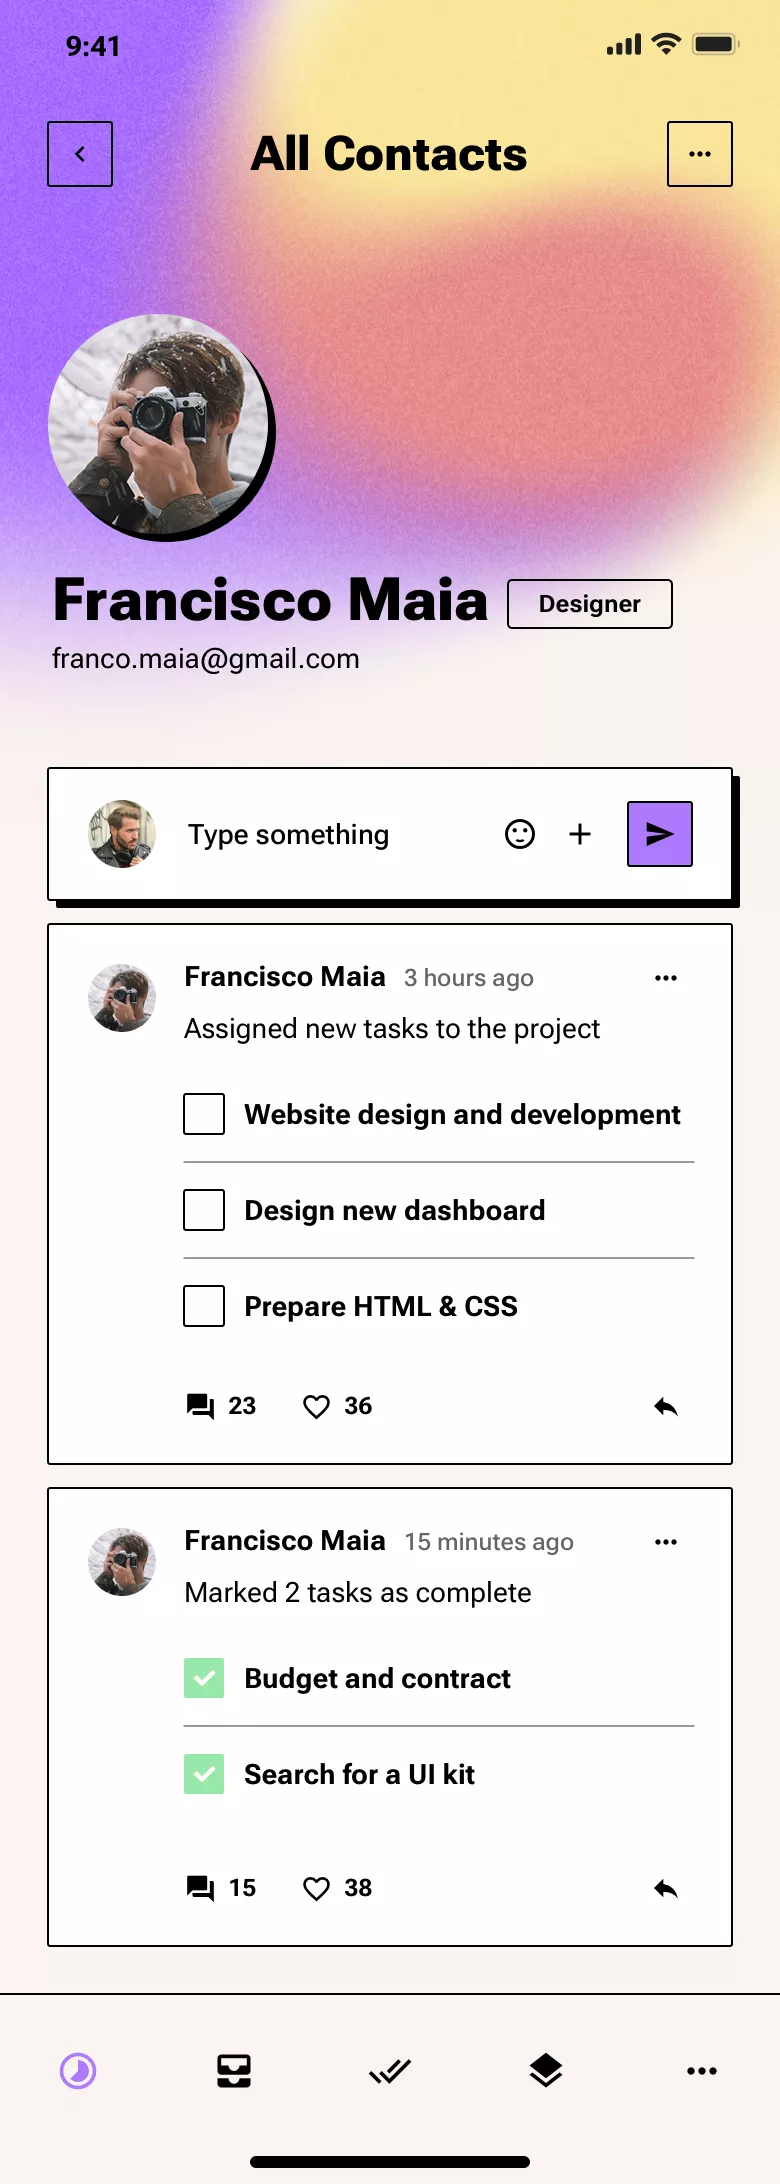Open the All Contacts options menu
Screen dimensions: 780x2184
click(699, 153)
